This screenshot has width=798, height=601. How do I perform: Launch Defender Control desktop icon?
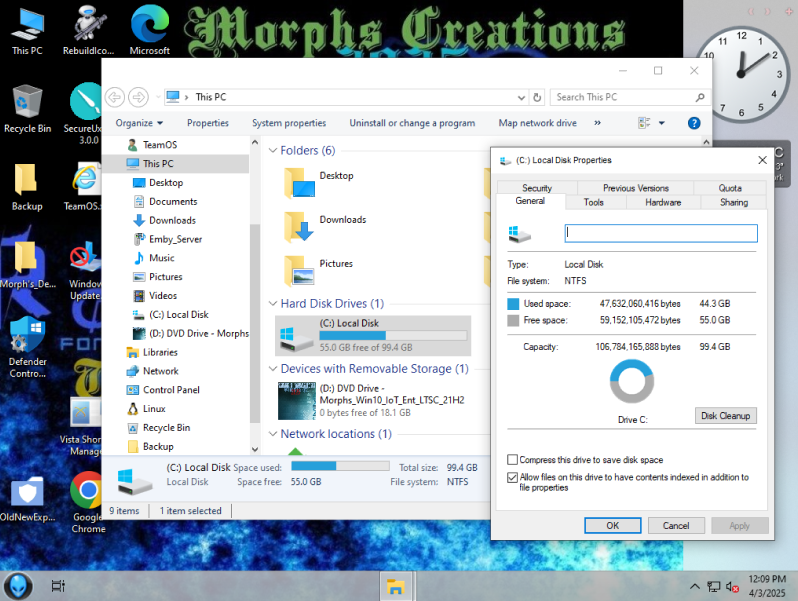tap(27, 348)
